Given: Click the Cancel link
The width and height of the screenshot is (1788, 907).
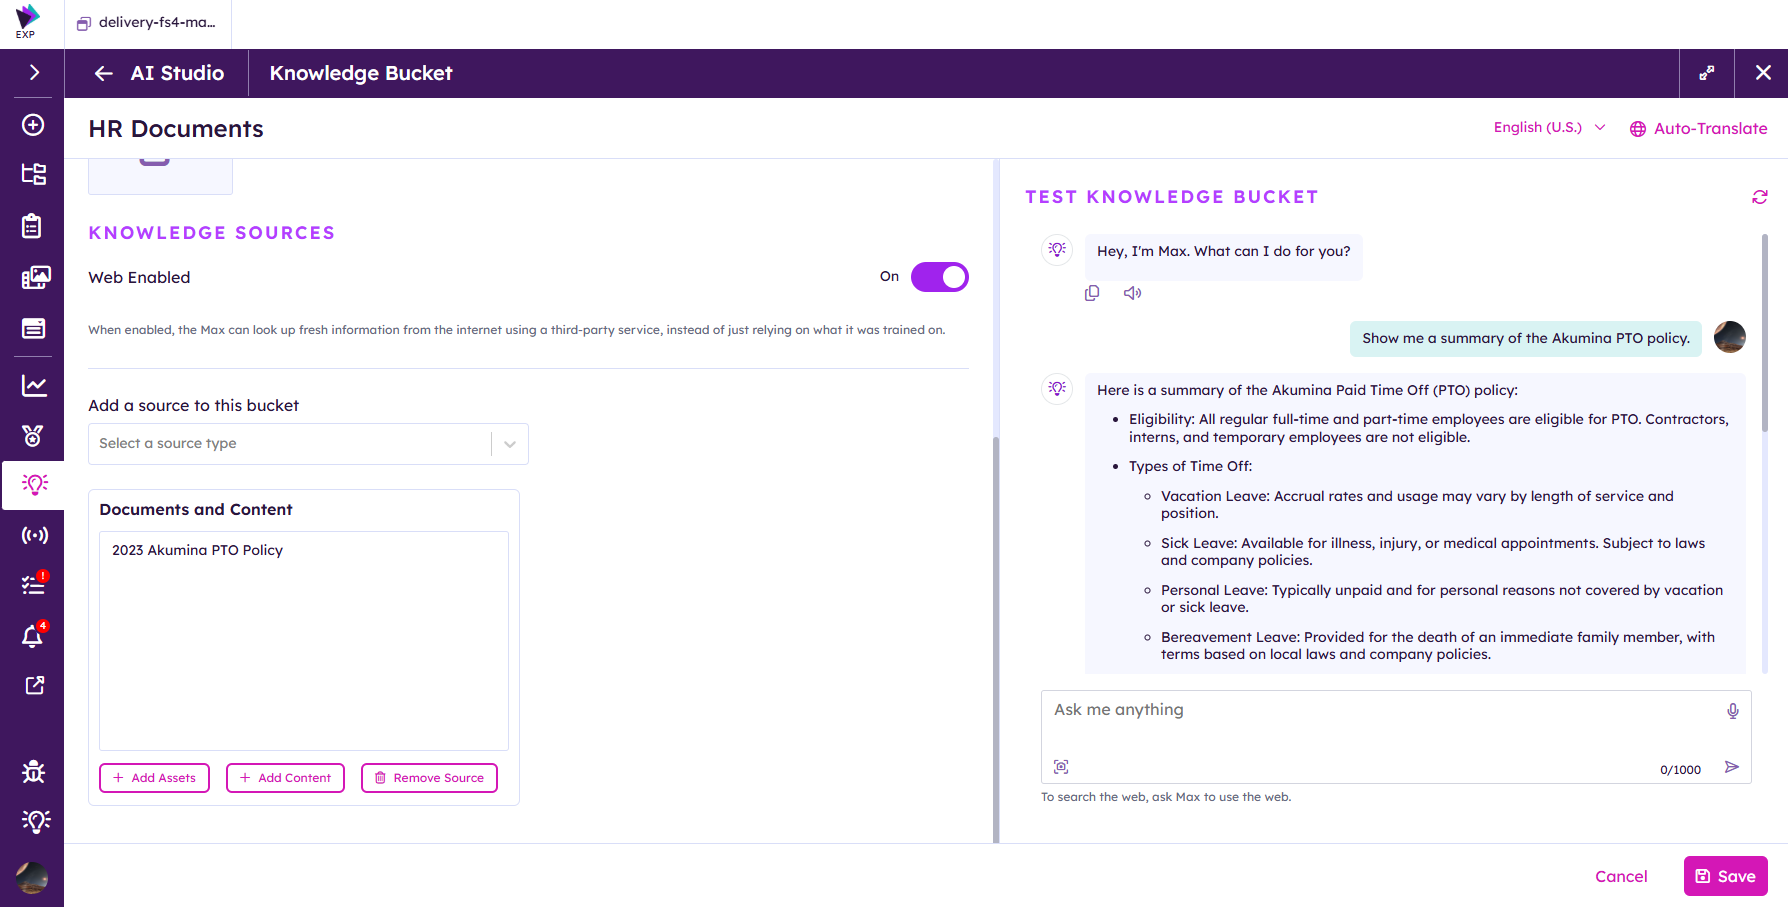Looking at the screenshot, I should (x=1621, y=877).
